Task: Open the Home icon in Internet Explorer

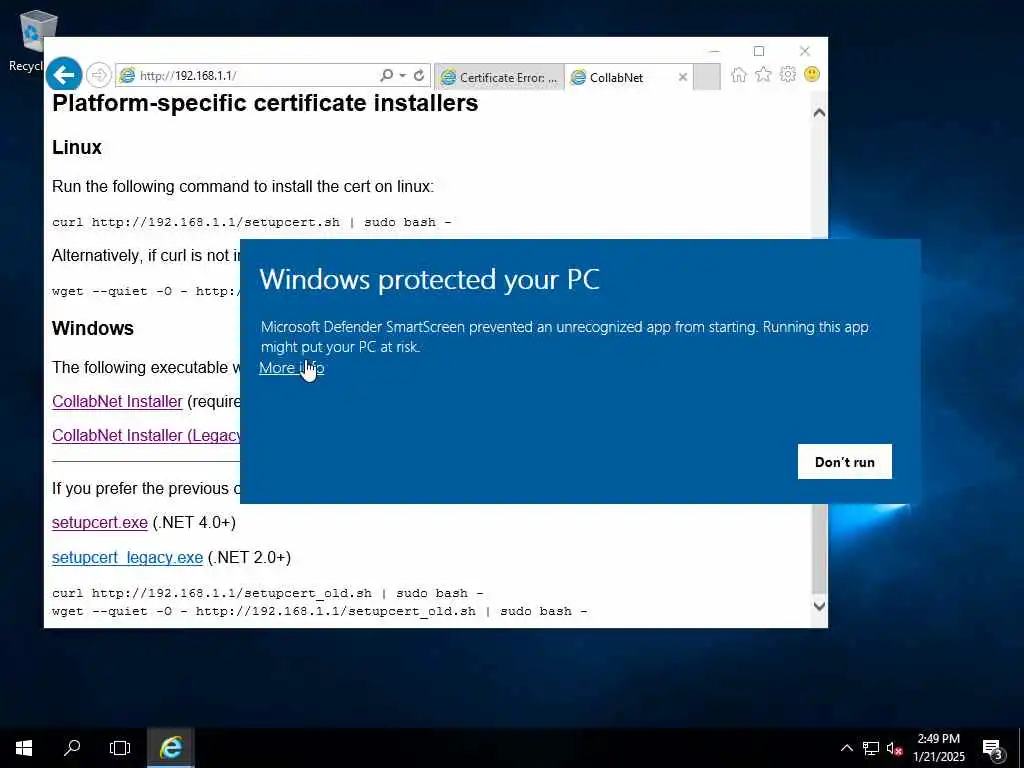Action: pyautogui.click(x=739, y=74)
